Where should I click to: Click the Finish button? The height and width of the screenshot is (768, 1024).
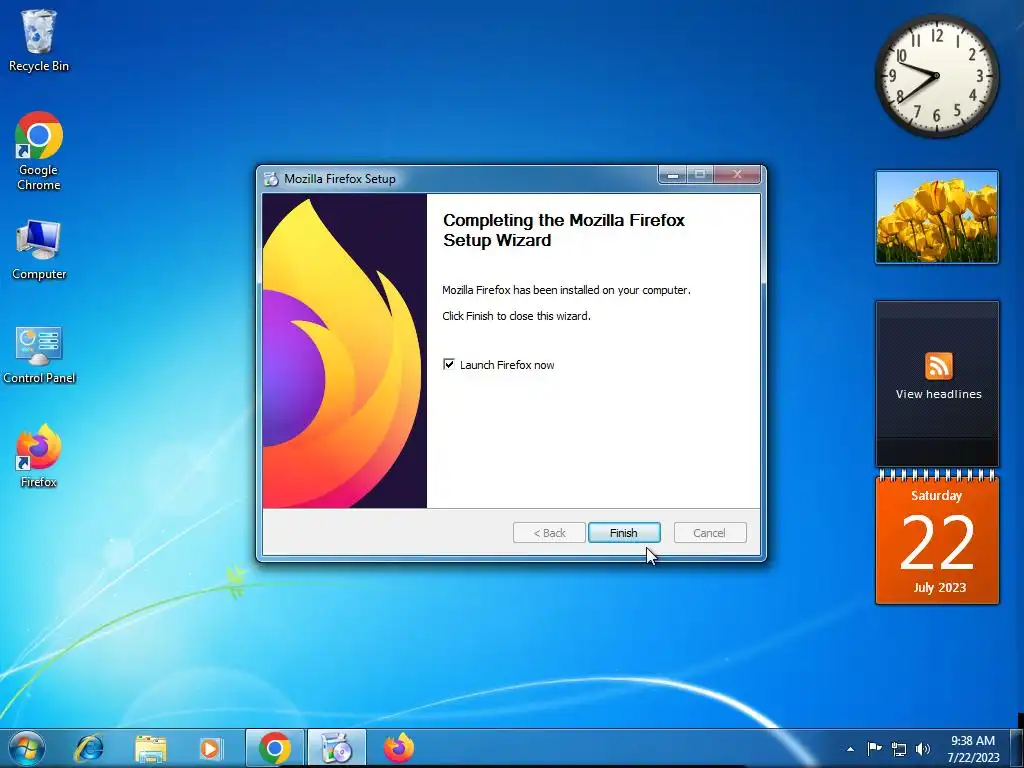coord(624,533)
